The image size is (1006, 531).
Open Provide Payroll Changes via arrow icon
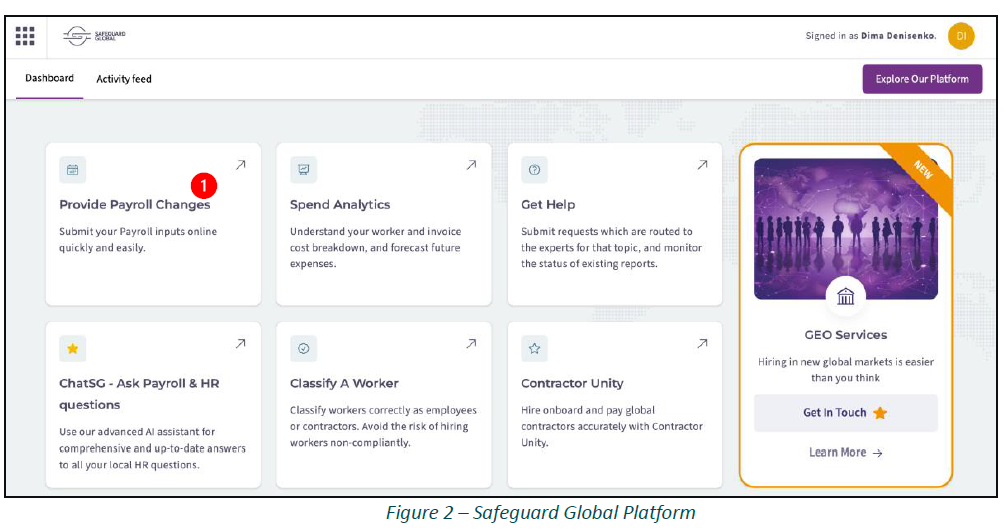[241, 165]
